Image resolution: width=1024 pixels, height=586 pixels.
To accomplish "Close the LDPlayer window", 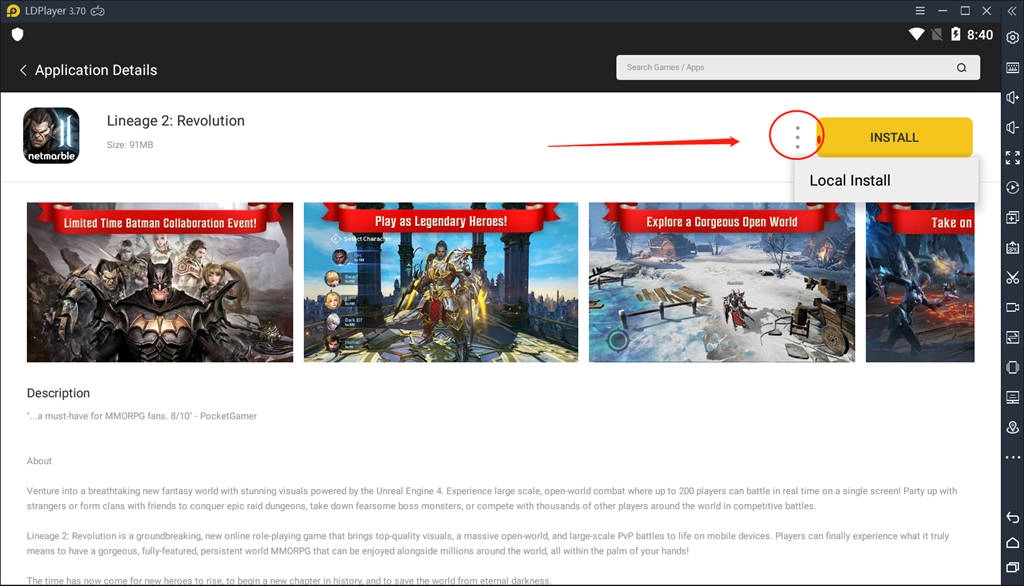I will click(x=987, y=10).
